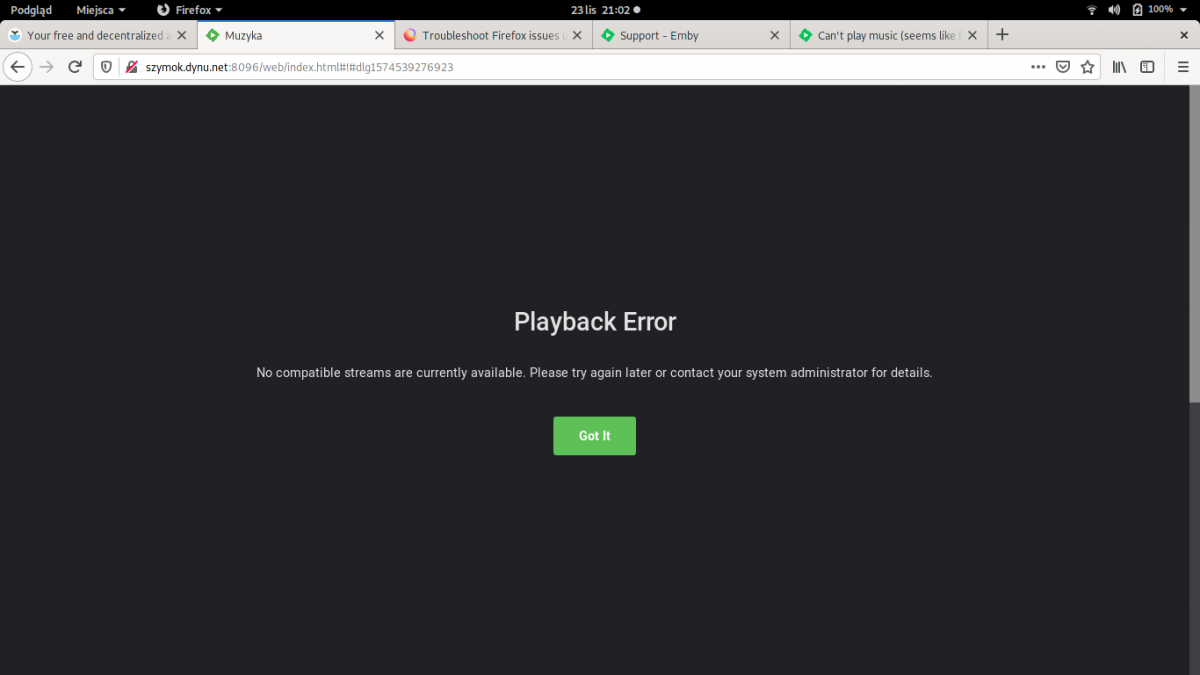Toggle the forward navigation arrow
1200x675 pixels.
46,66
